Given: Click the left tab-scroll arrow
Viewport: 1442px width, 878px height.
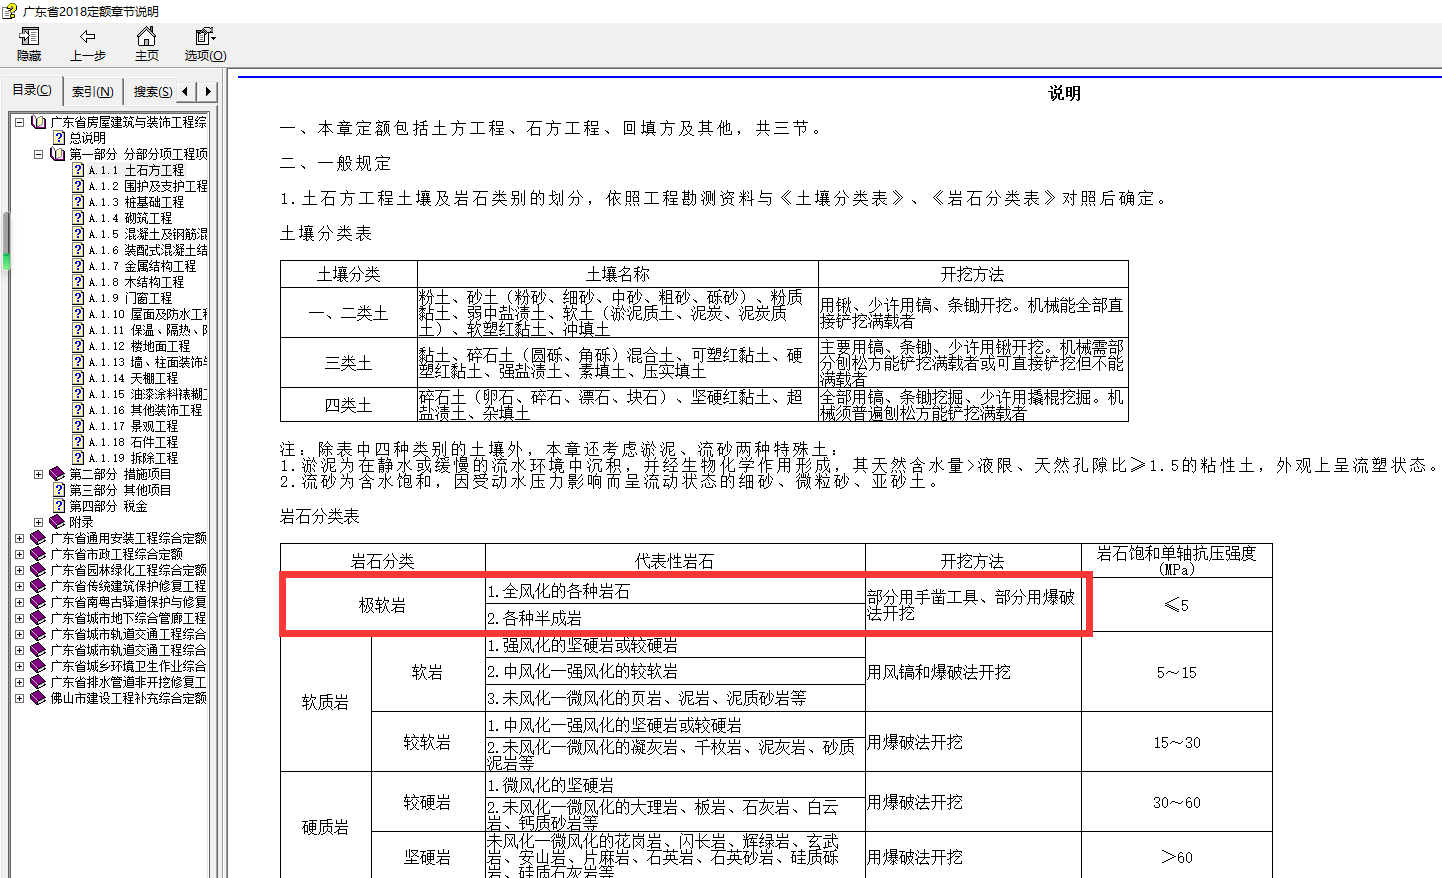Looking at the screenshot, I should [185, 92].
